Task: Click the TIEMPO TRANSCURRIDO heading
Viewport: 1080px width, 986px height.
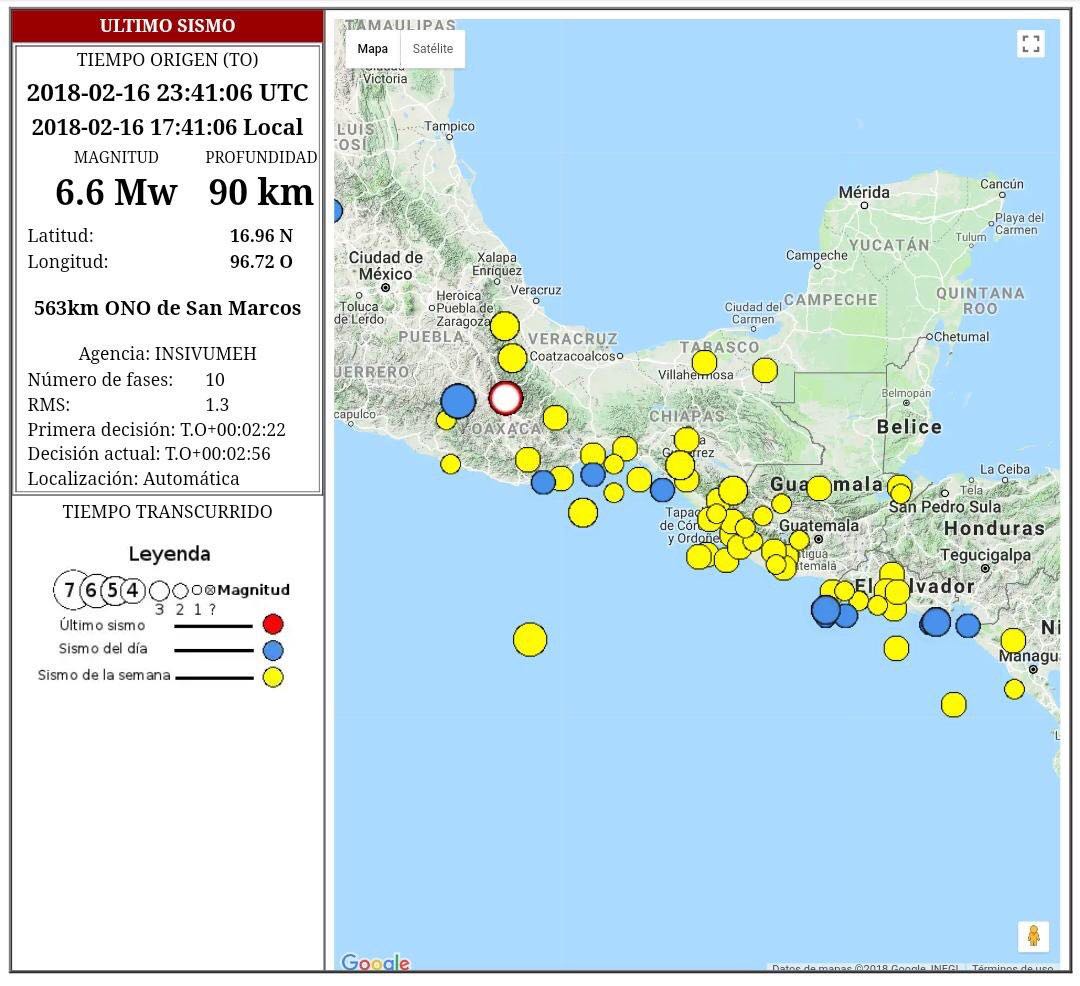Action: (x=167, y=512)
